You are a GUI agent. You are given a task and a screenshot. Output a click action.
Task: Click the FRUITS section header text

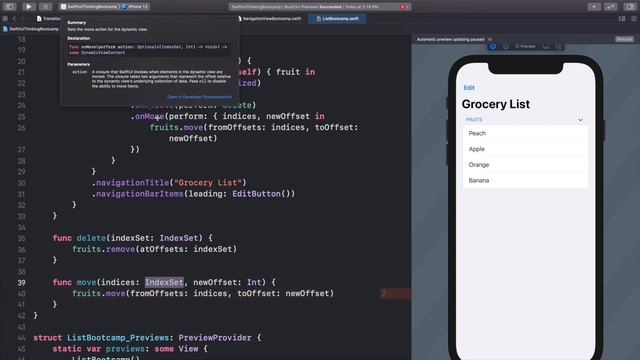pos(474,120)
